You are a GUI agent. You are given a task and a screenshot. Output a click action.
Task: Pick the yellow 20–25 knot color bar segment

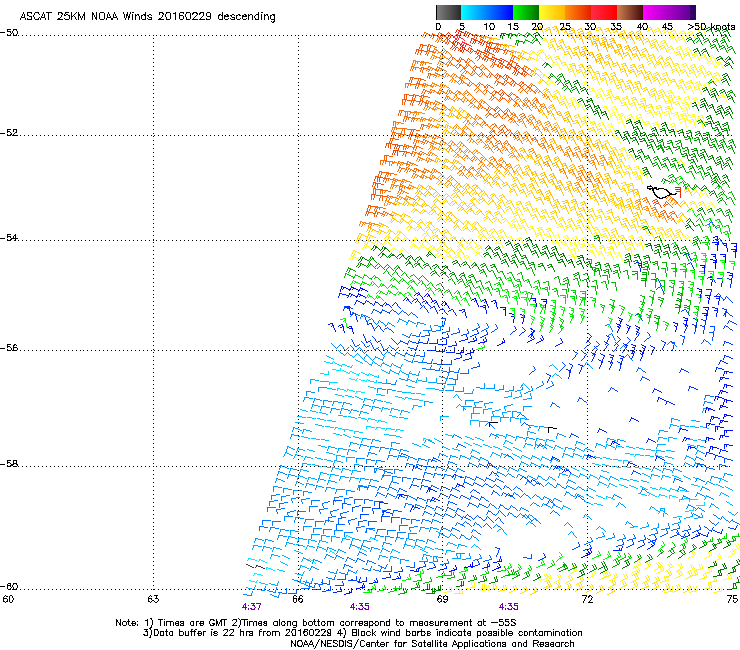coord(552,12)
